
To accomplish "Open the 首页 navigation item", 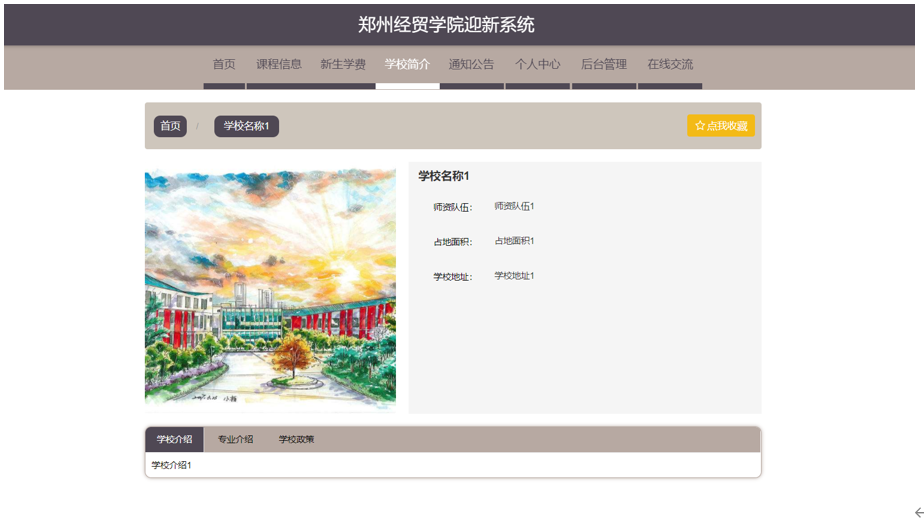I will (x=224, y=64).
